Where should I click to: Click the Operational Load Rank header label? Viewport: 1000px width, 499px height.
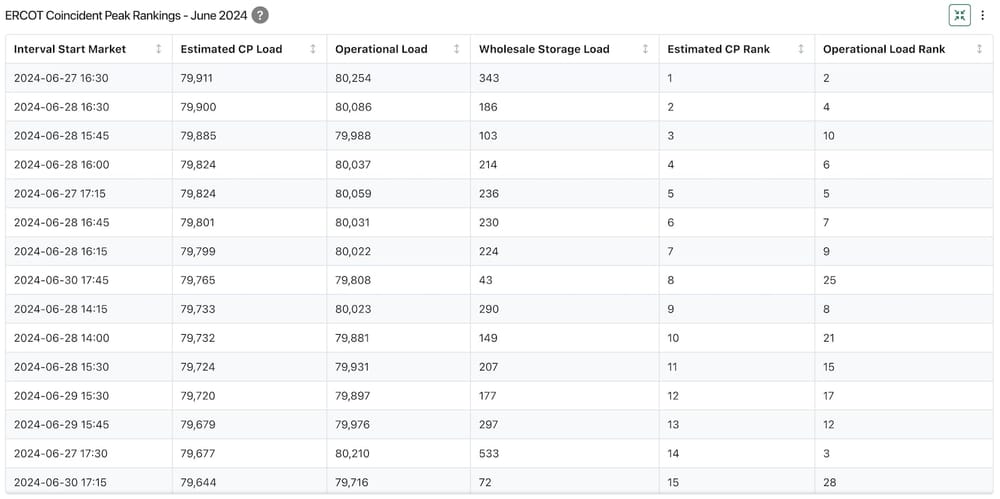(x=884, y=49)
